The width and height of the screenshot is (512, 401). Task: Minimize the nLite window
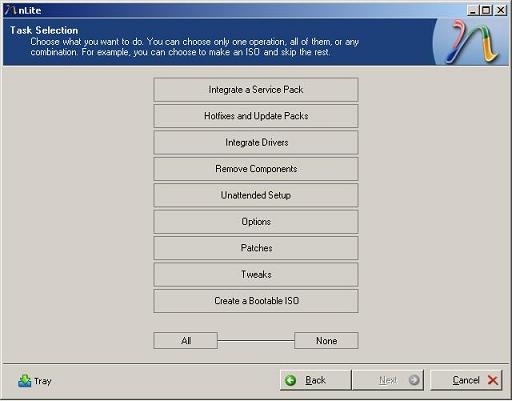tap(472, 11)
